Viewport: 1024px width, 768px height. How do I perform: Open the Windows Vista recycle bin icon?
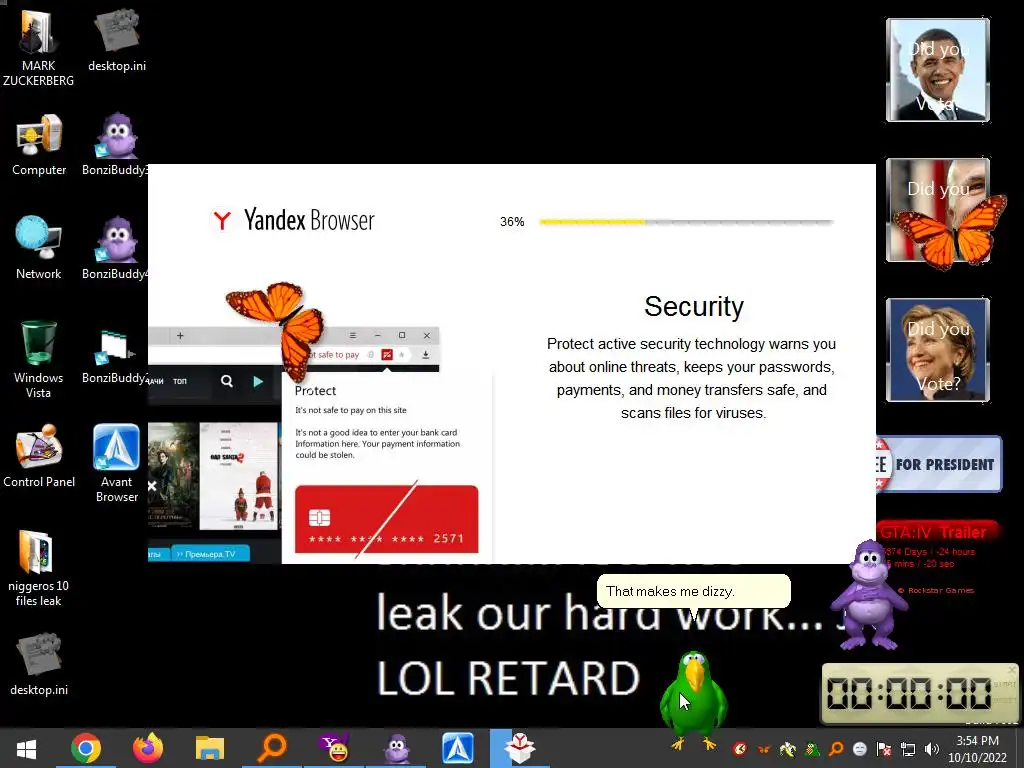coord(39,359)
